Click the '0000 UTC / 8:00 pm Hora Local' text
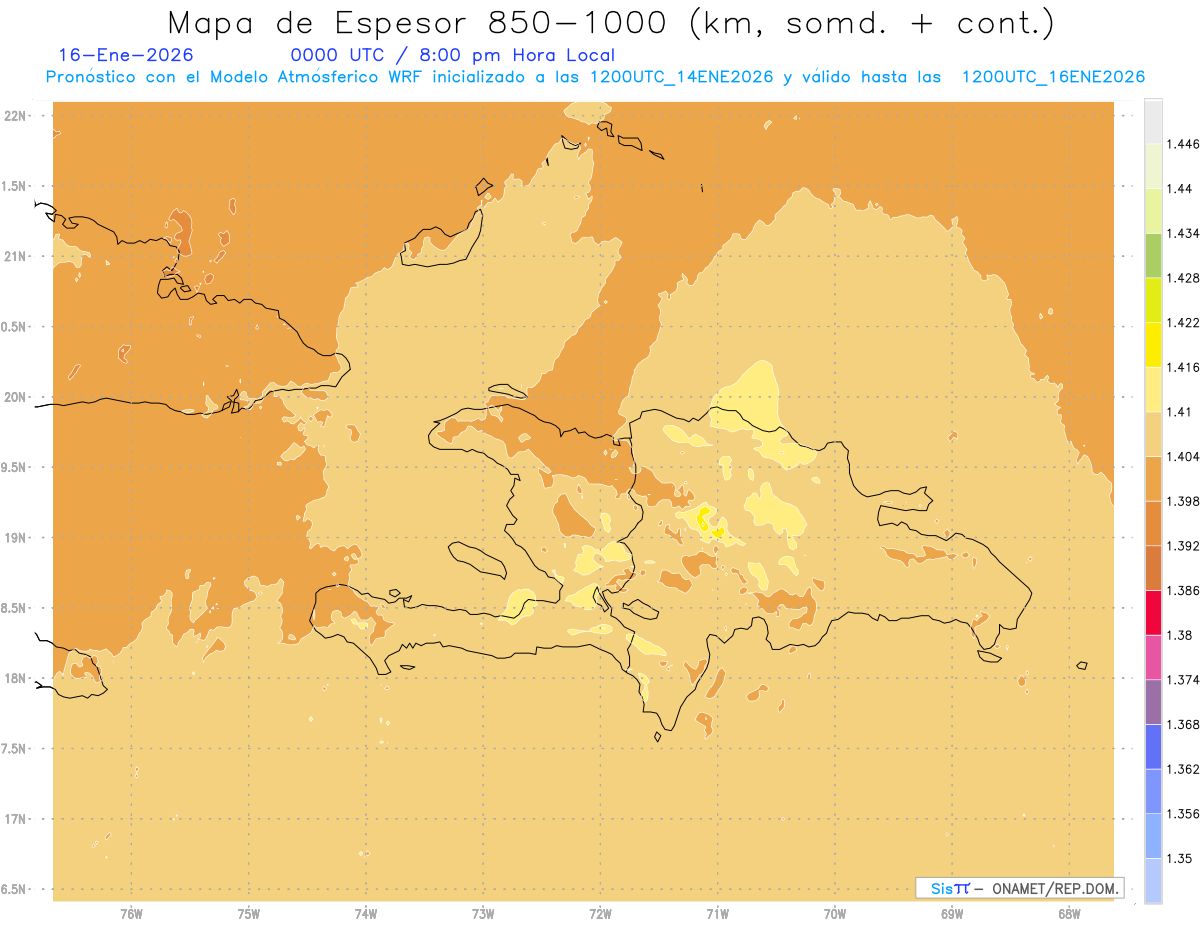Screen dimensions: 1200x927 pos(452,55)
